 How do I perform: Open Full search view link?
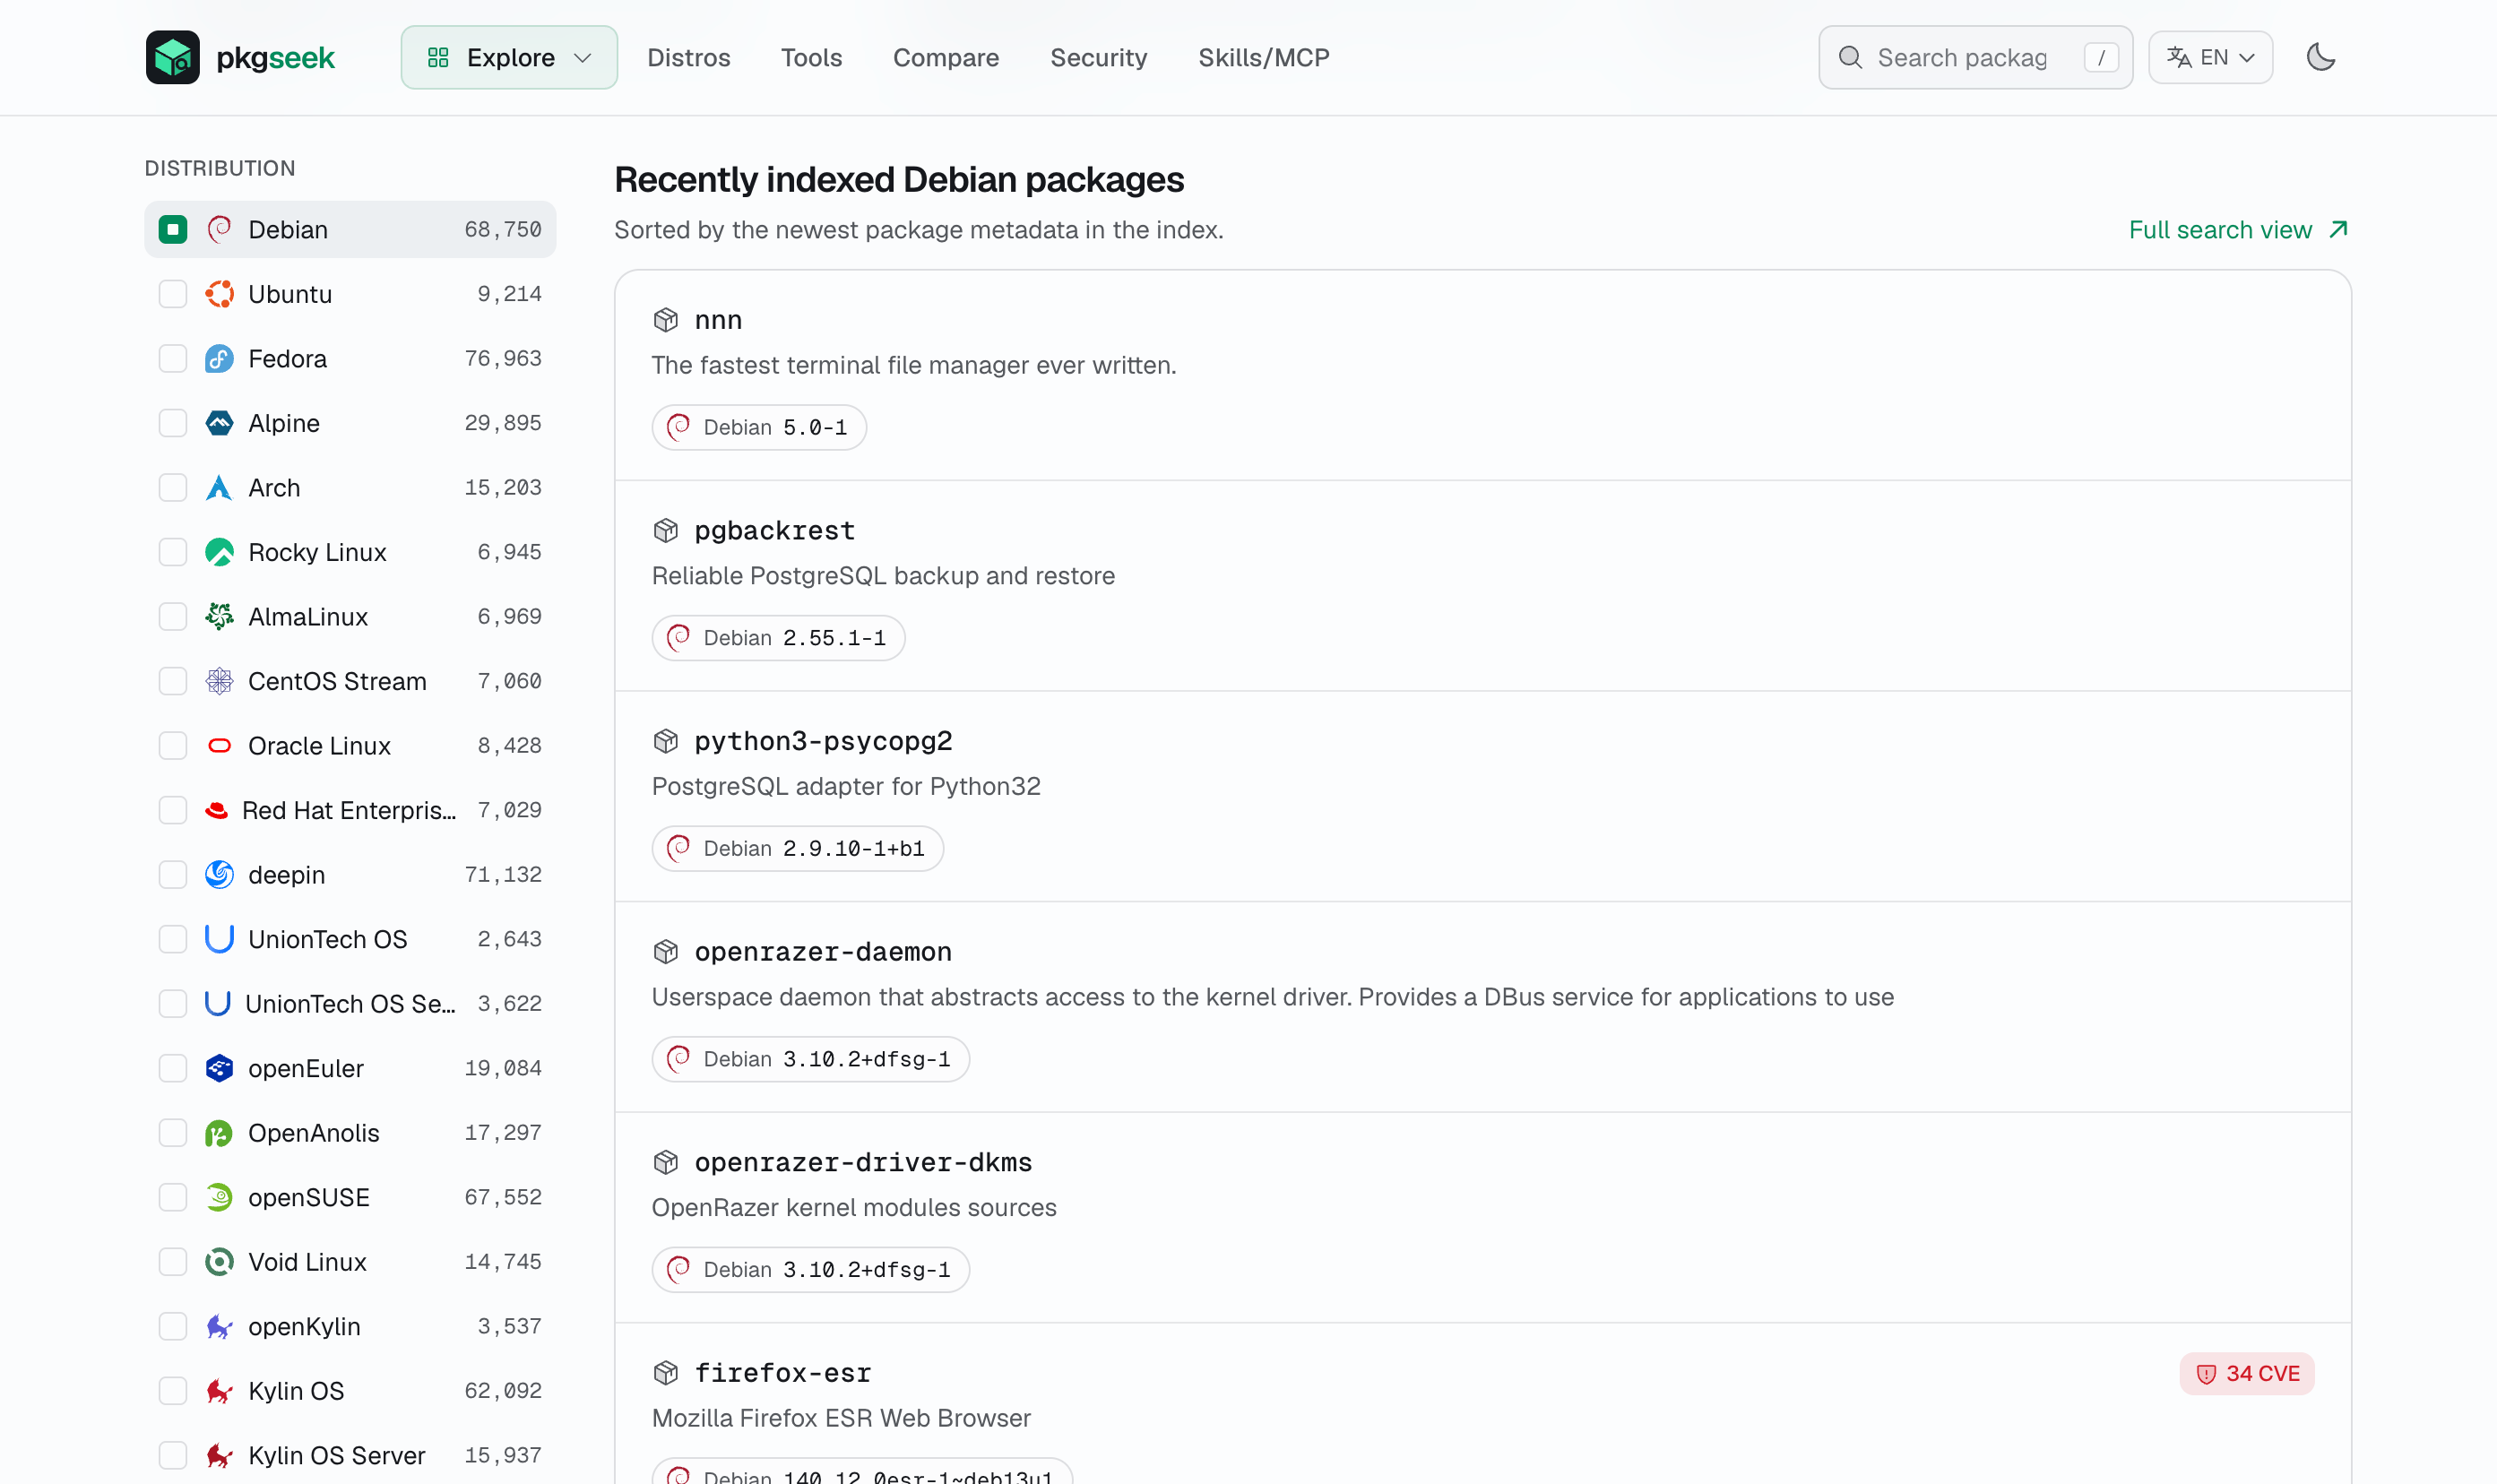[2238, 230]
